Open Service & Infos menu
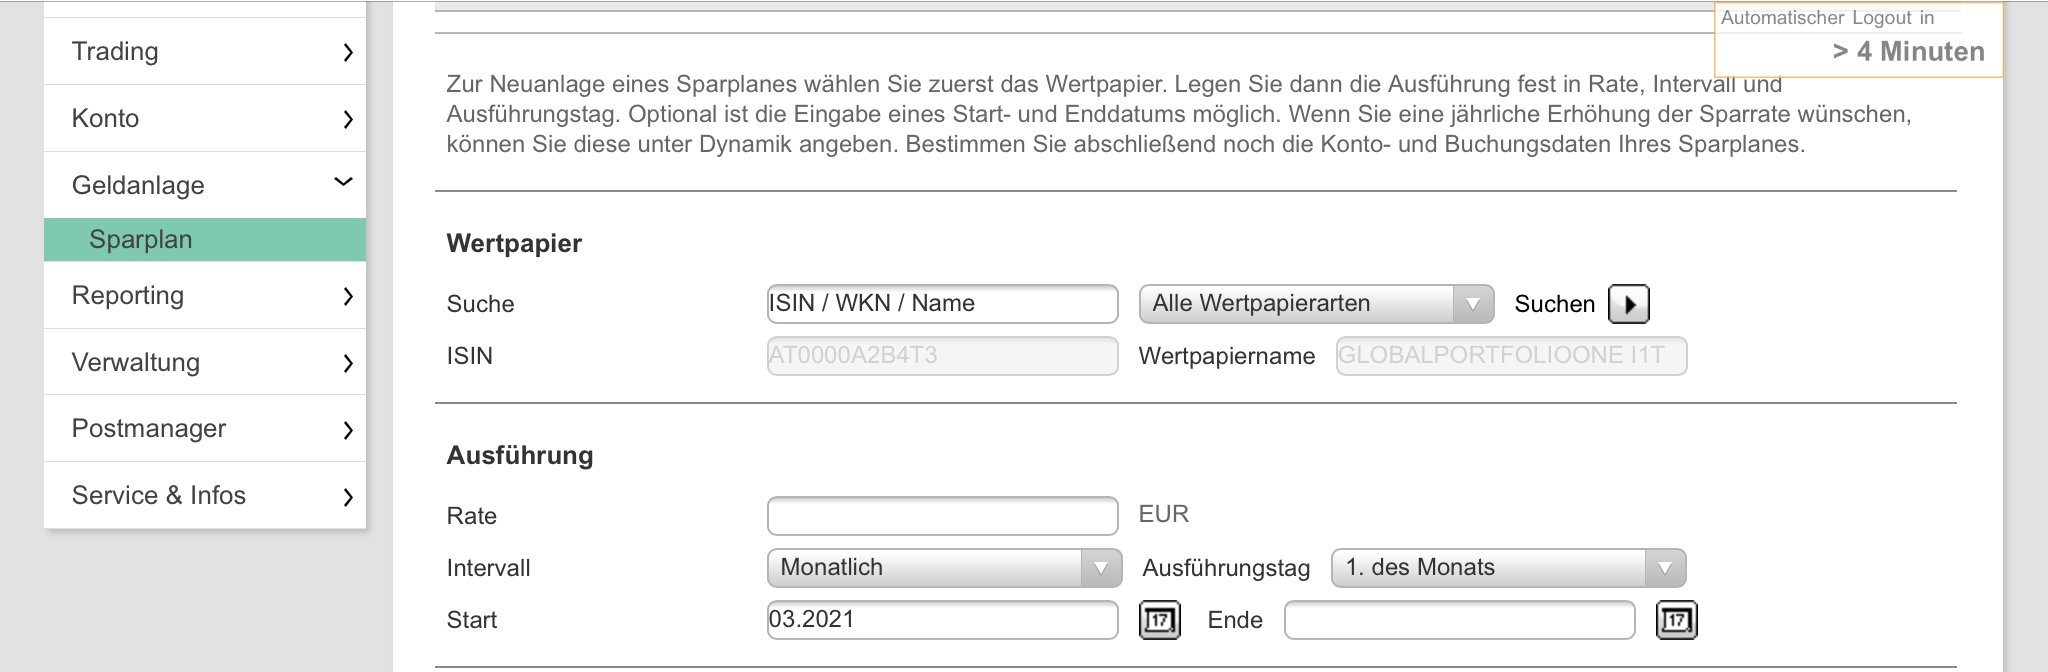The image size is (2048, 672). coord(205,496)
